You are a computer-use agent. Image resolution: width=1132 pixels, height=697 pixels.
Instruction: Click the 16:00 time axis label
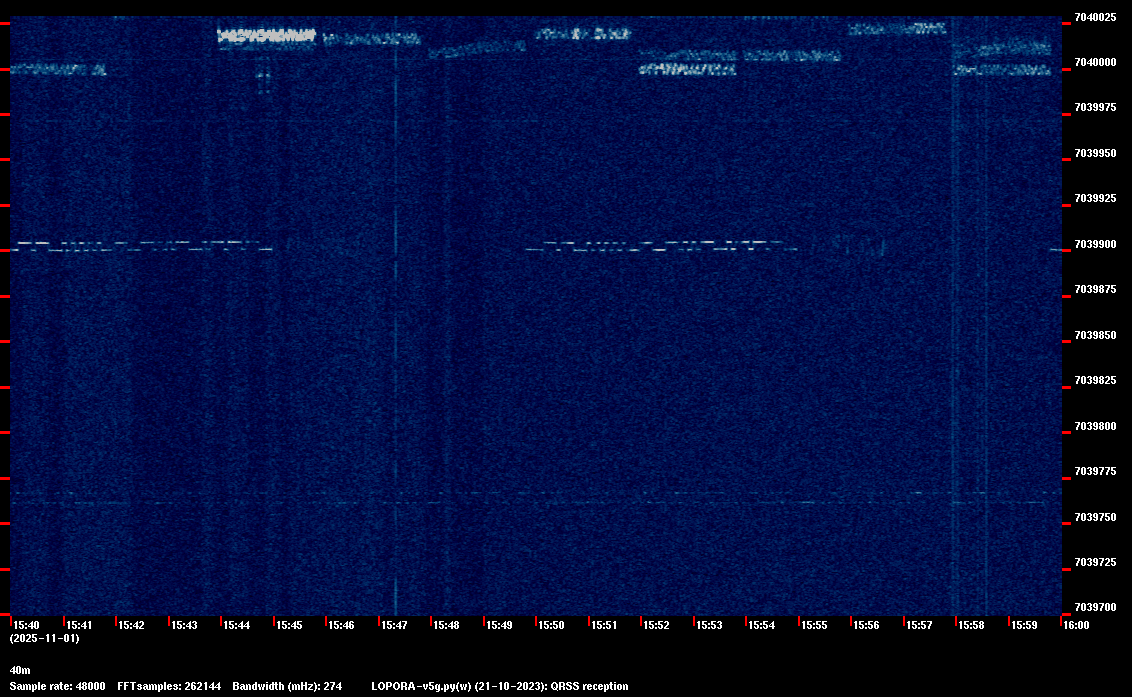(x=1076, y=625)
